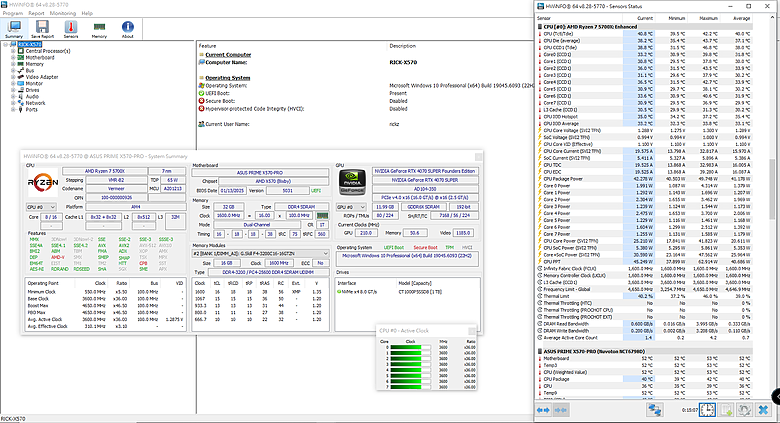Image resolution: width=780 pixels, height=423 pixels.
Task: Expand the Video Adapter tree node
Action: click(x=13, y=77)
